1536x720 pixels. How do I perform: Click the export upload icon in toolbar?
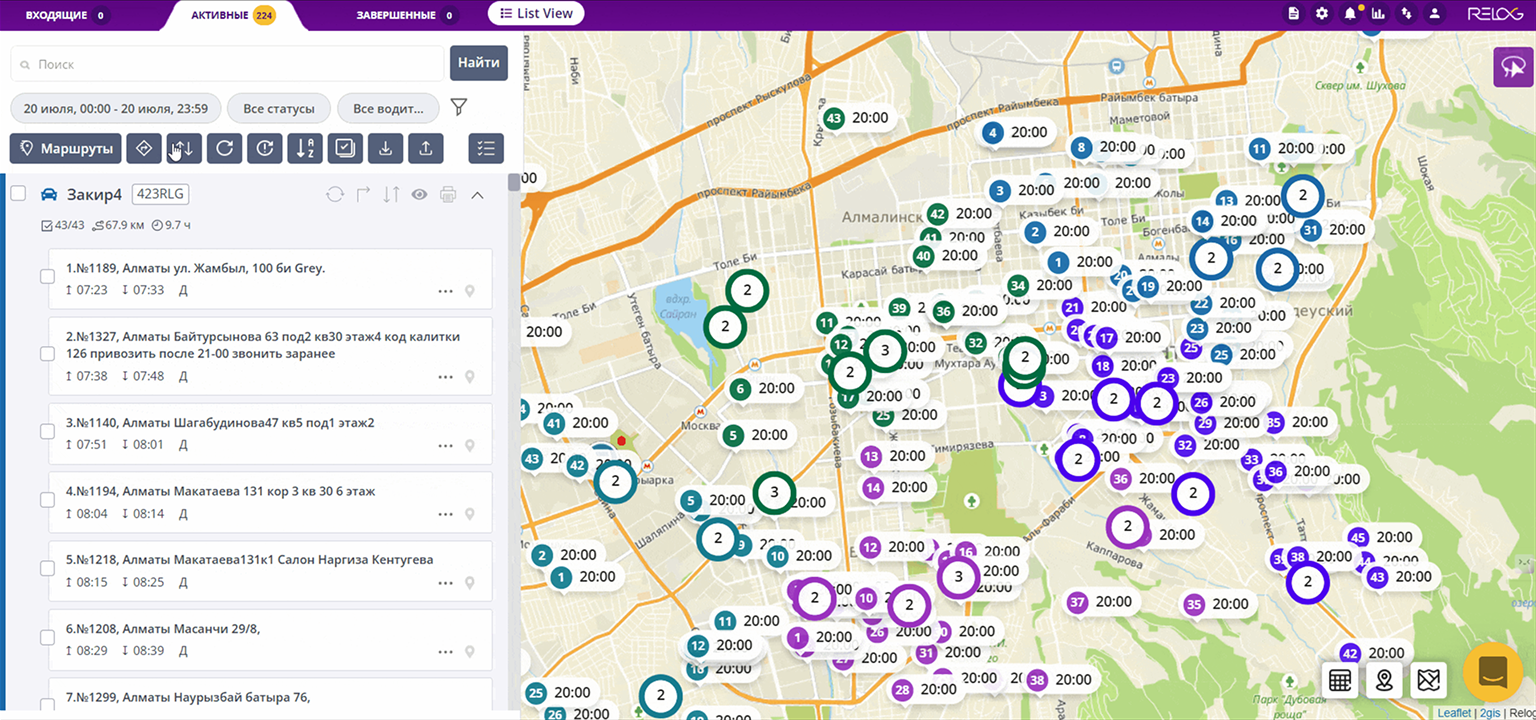(x=425, y=148)
